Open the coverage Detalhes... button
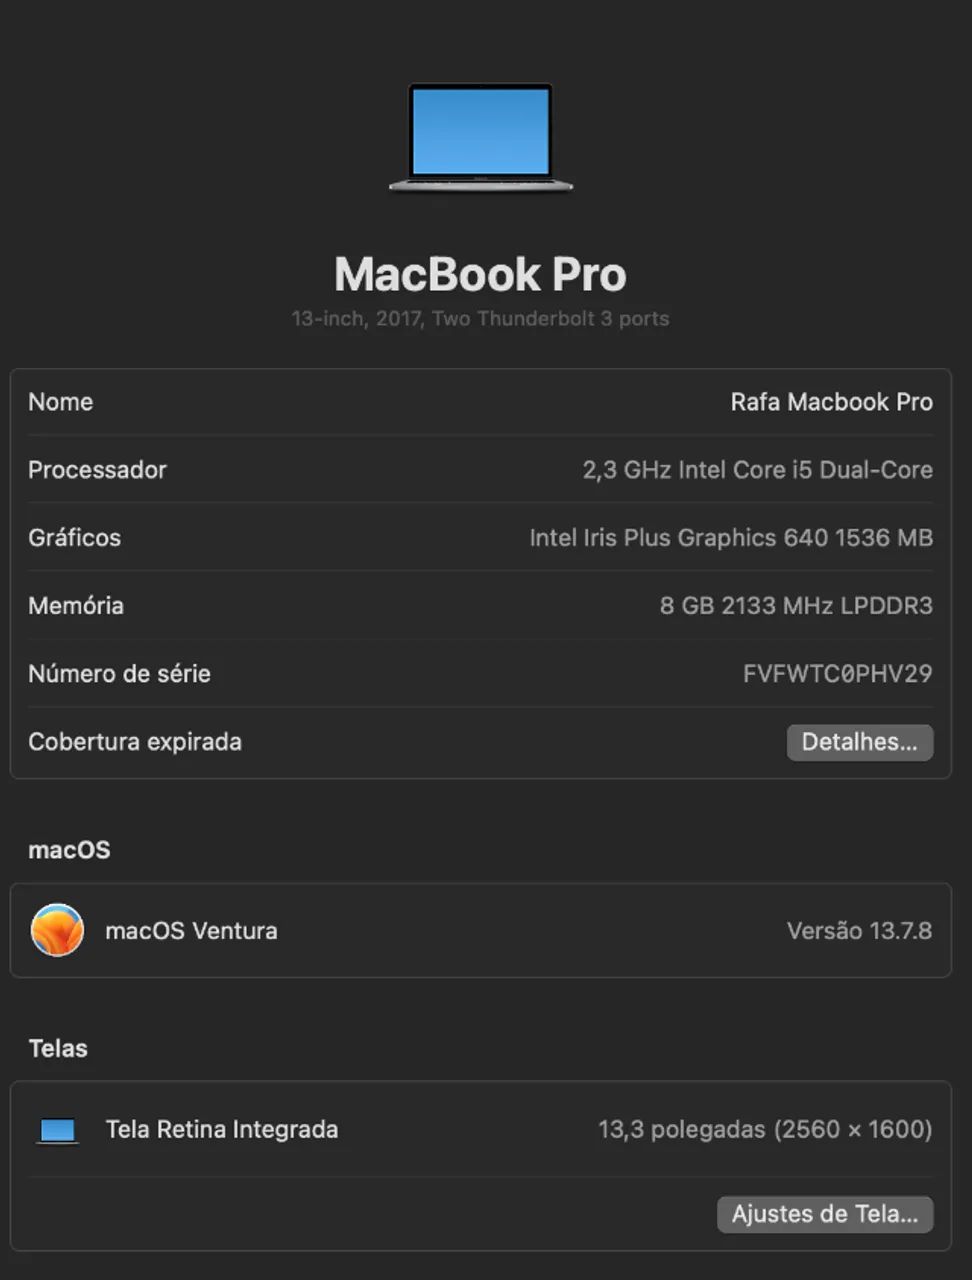This screenshot has height=1280, width=972. [x=860, y=742]
